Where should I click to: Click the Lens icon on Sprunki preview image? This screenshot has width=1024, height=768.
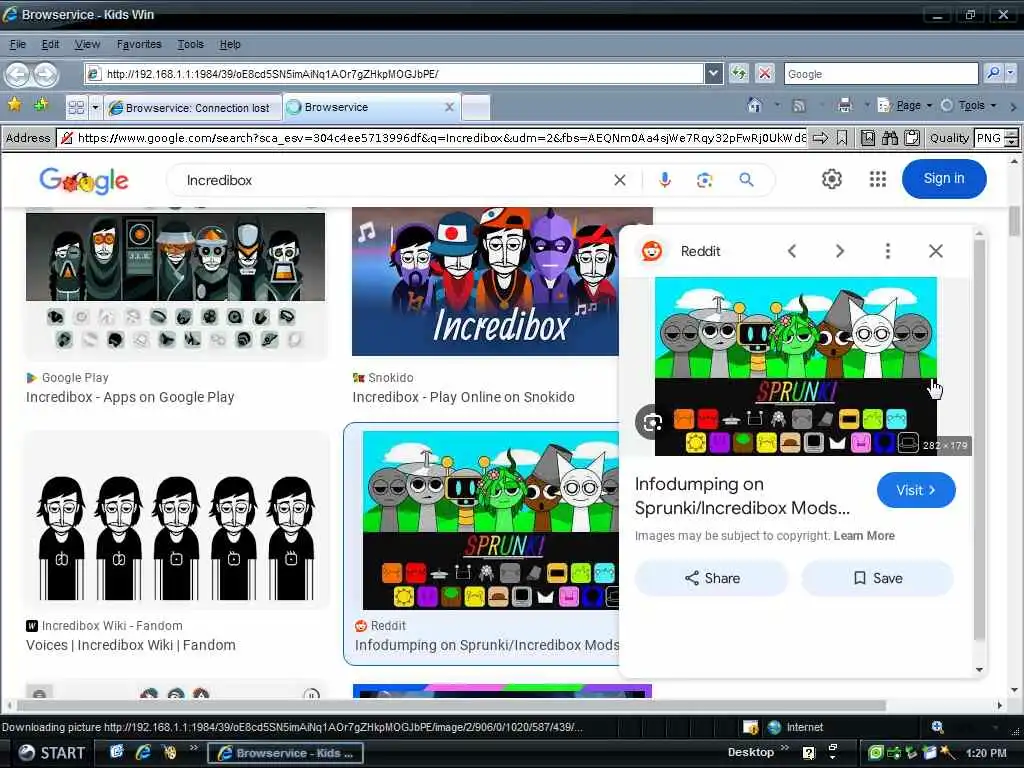[x=651, y=423]
